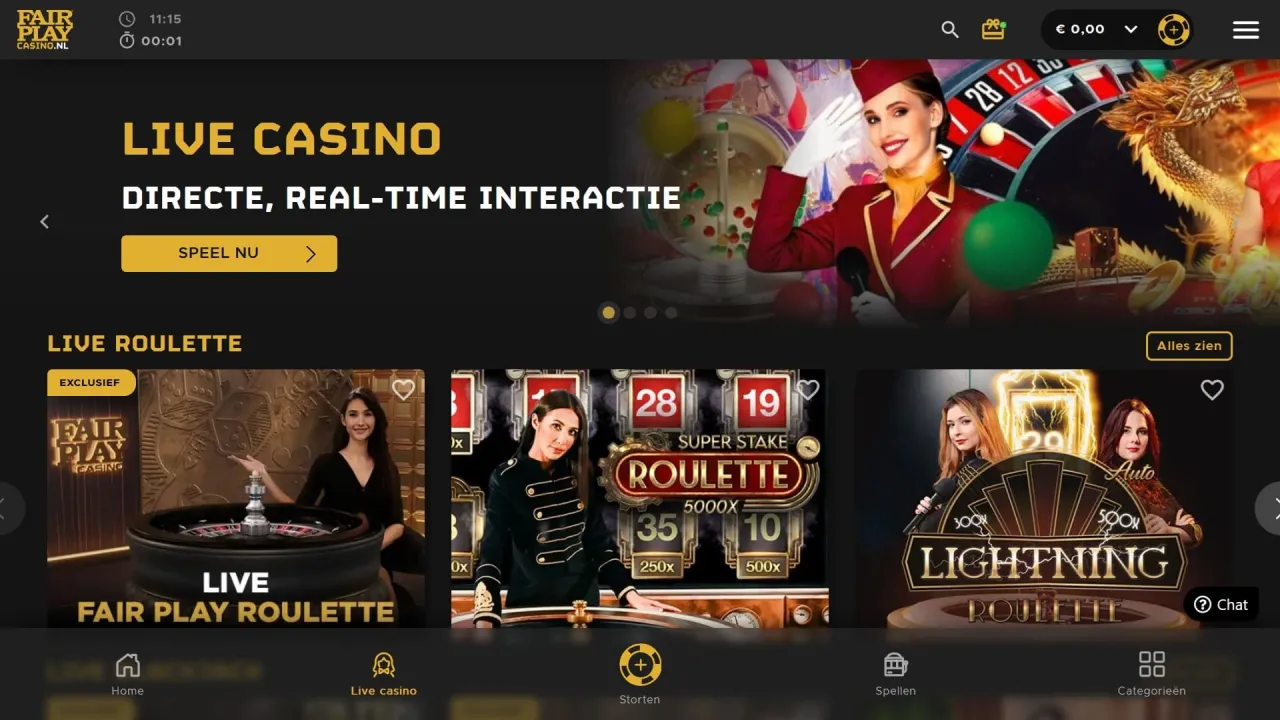Select the second banner carousel dot
This screenshot has height=720, width=1280.
pyautogui.click(x=629, y=313)
